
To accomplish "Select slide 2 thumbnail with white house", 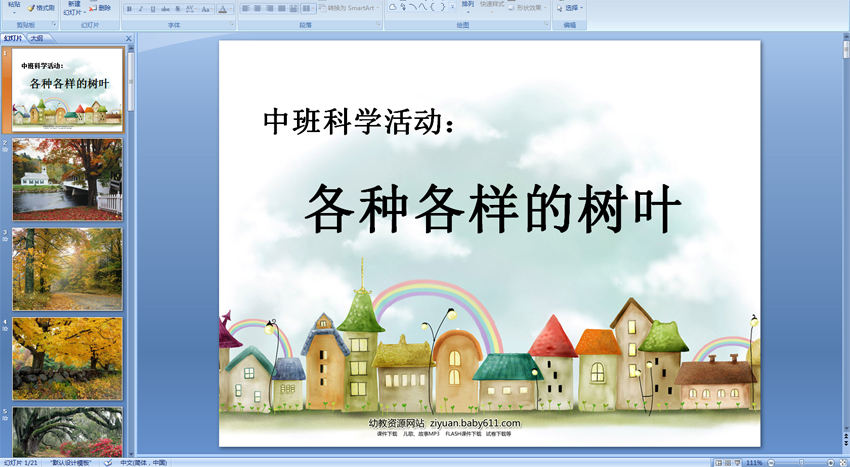I will [x=67, y=179].
